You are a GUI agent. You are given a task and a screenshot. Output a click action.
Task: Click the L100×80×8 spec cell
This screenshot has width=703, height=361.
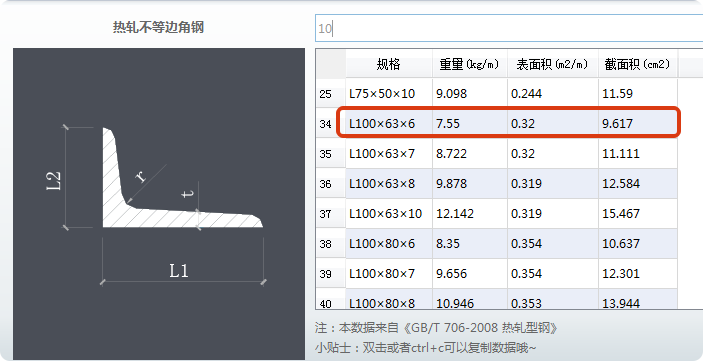tap(389, 299)
